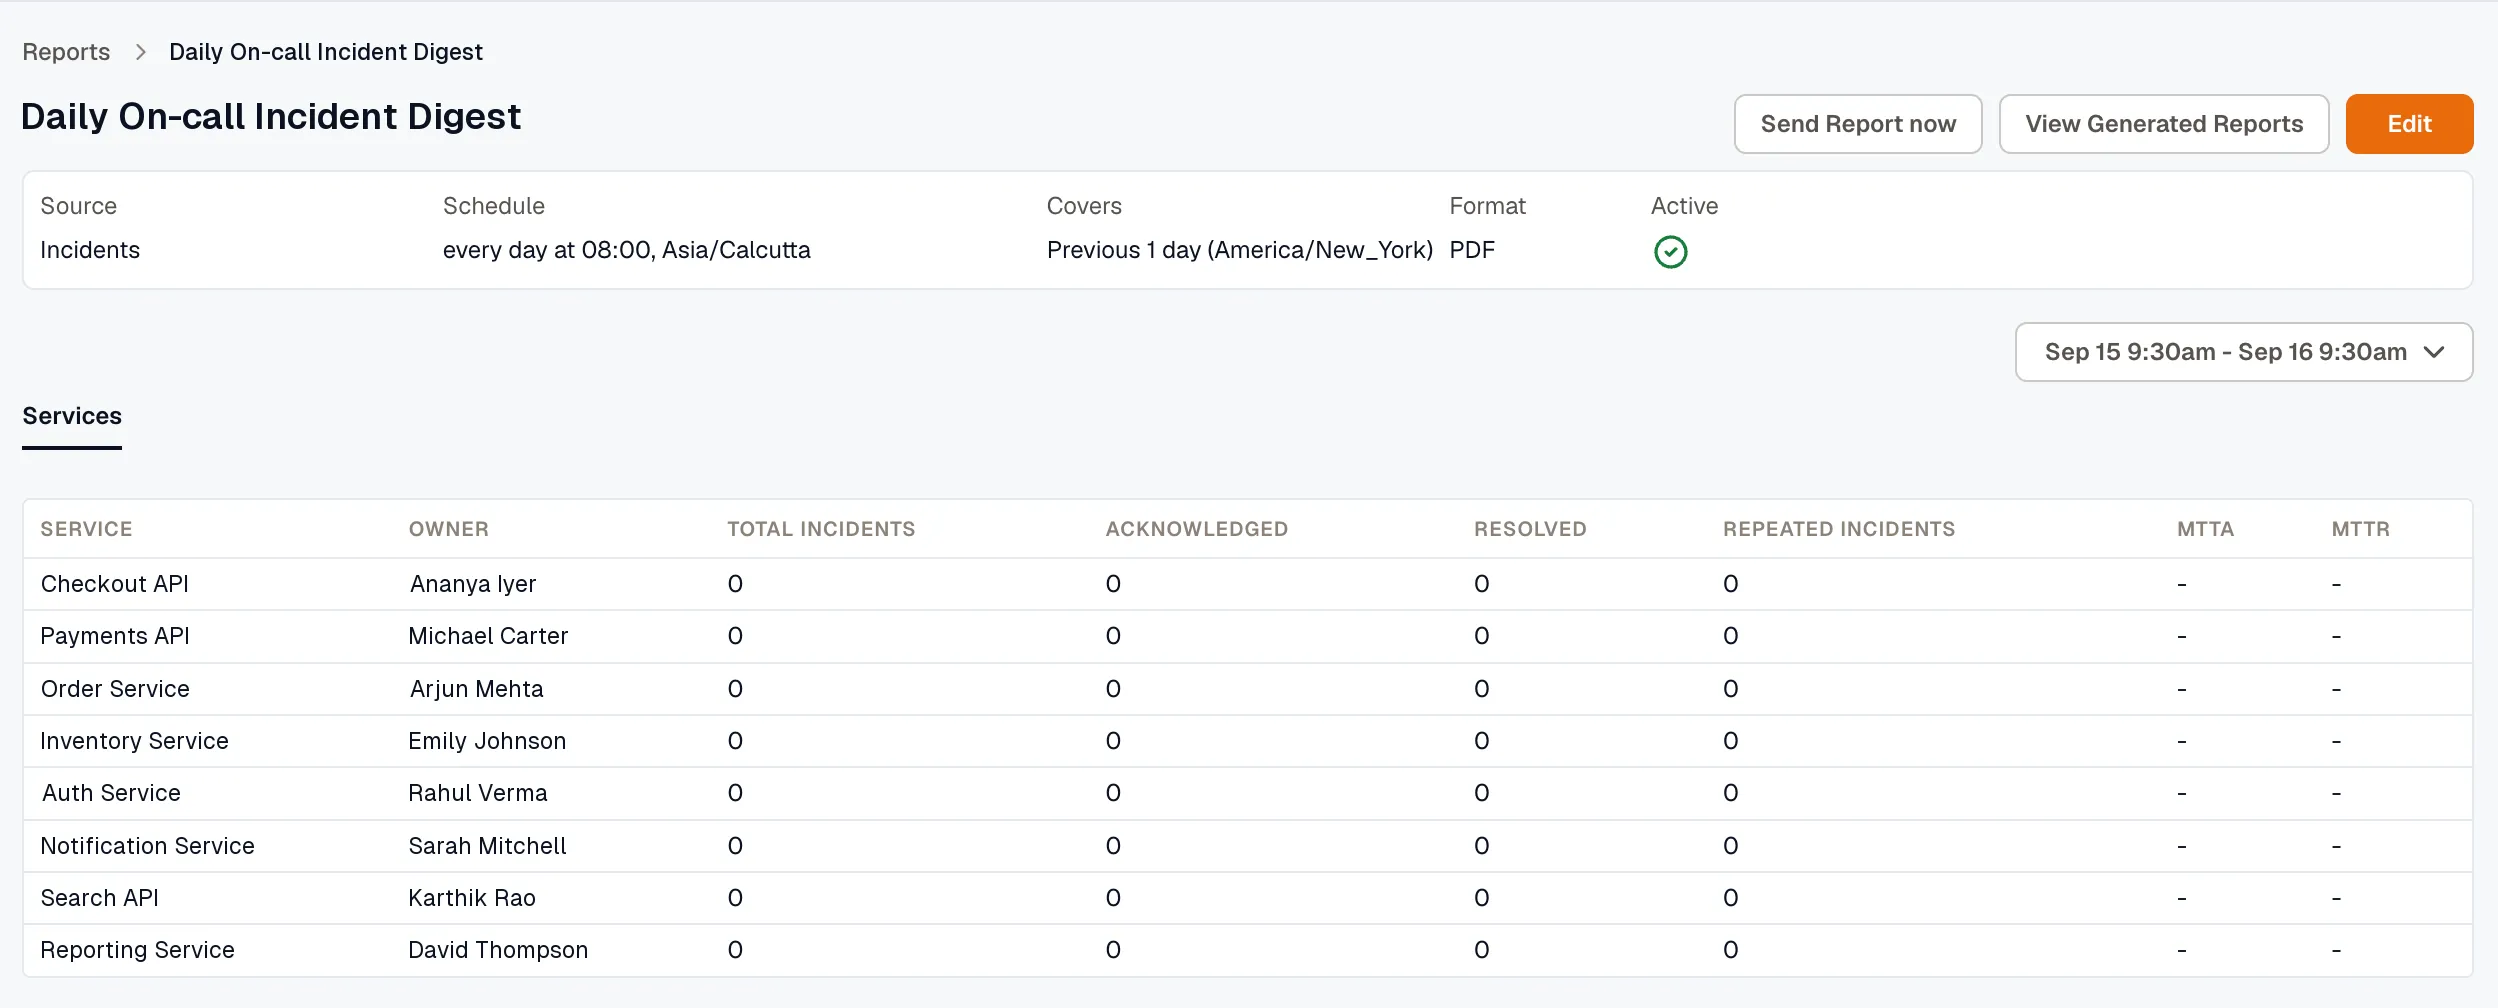Select the Inventory Service row name
Image resolution: width=2498 pixels, height=1008 pixels.
pyautogui.click(x=134, y=741)
